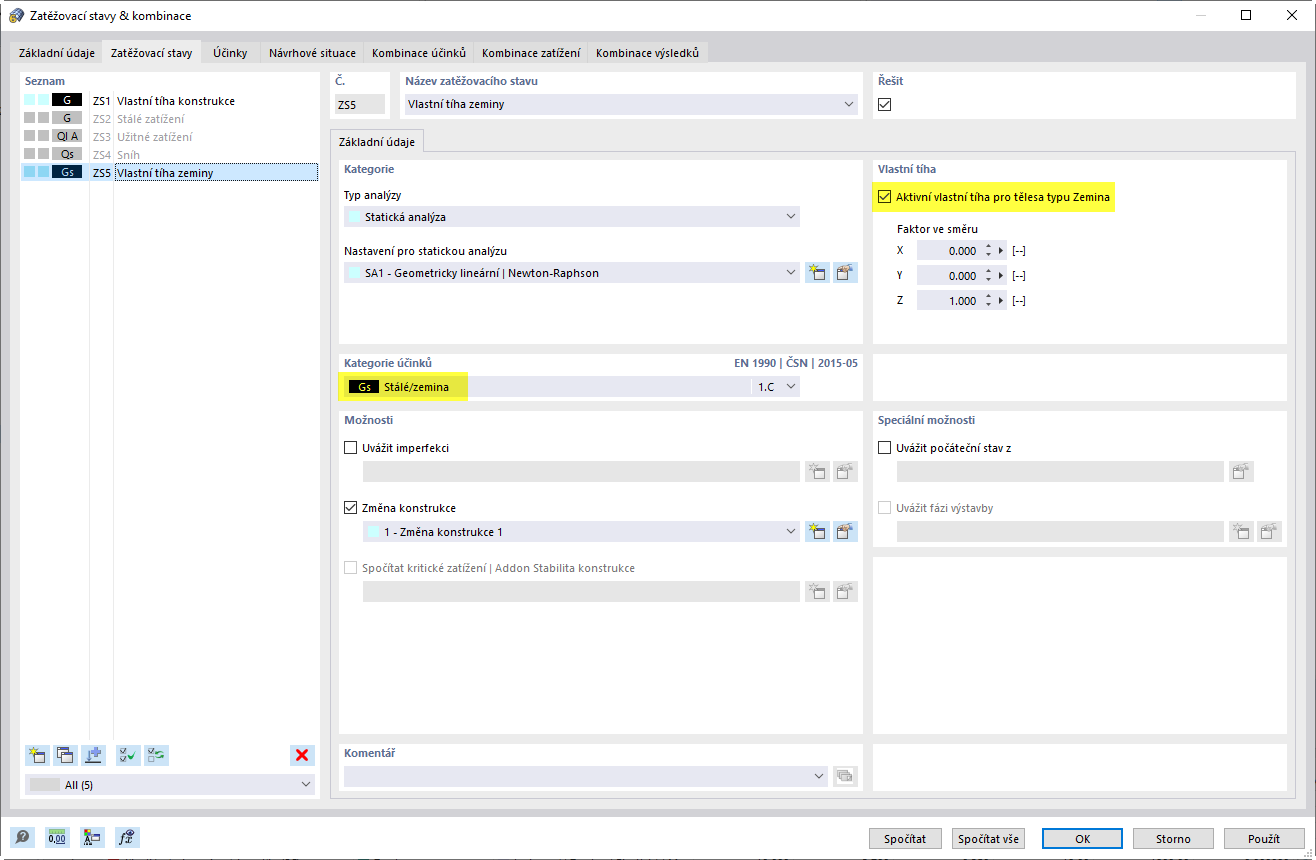The image size is (1316, 860).
Task: Click the Použít button
Action: point(1263,838)
